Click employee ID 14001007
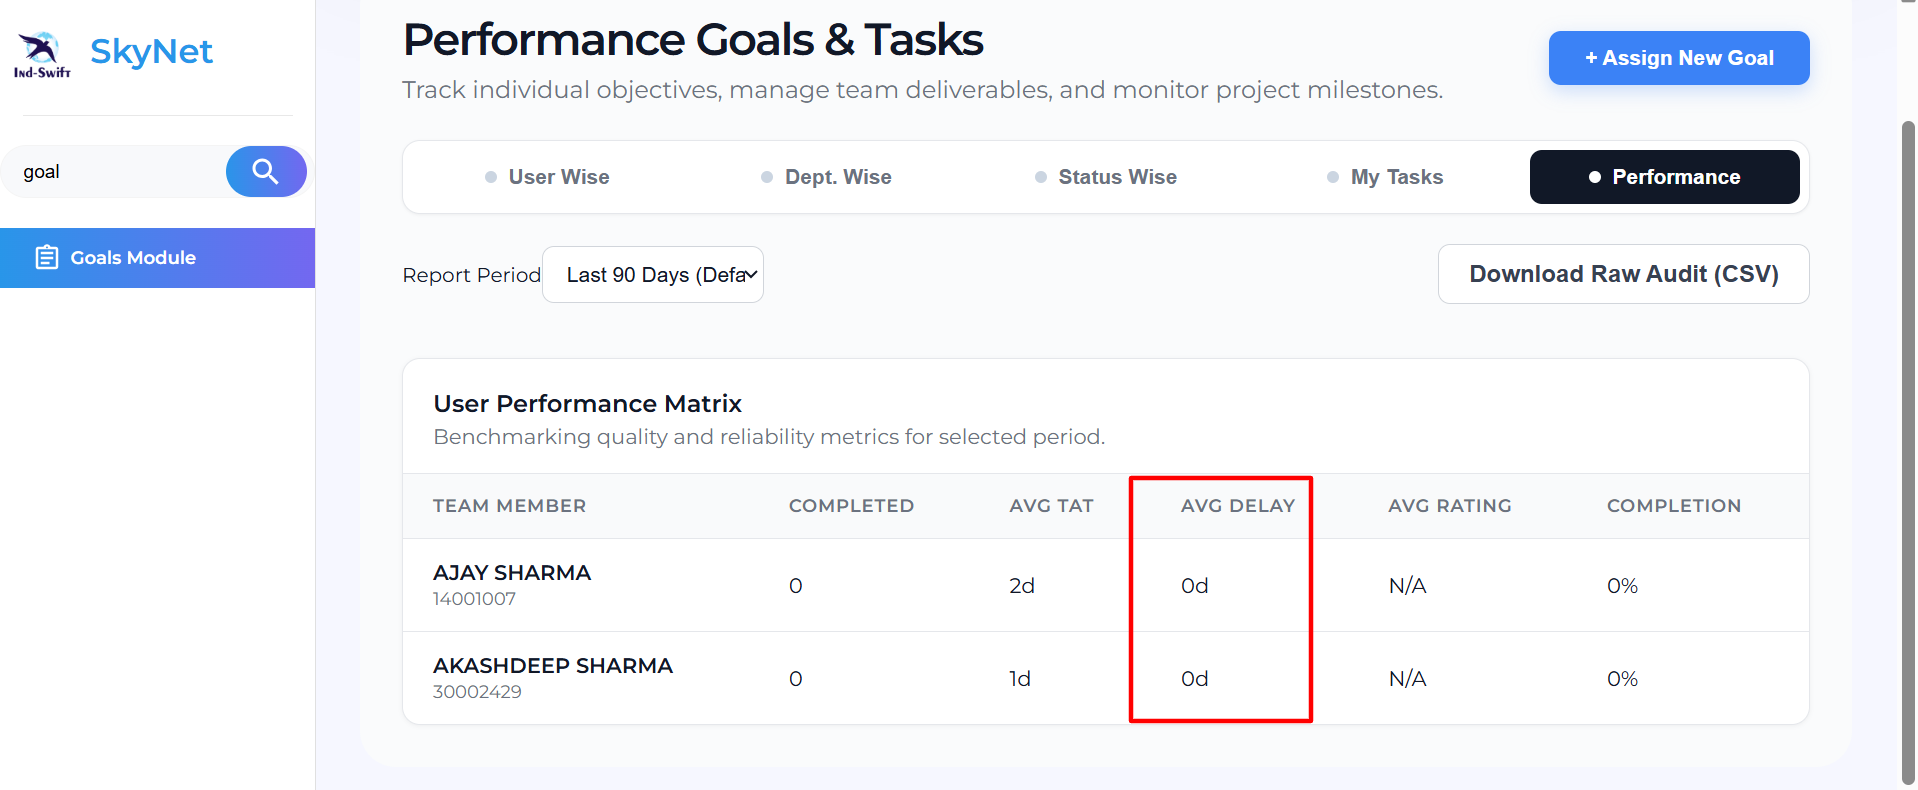The image size is (1918, 790). [x=475, y=599]
